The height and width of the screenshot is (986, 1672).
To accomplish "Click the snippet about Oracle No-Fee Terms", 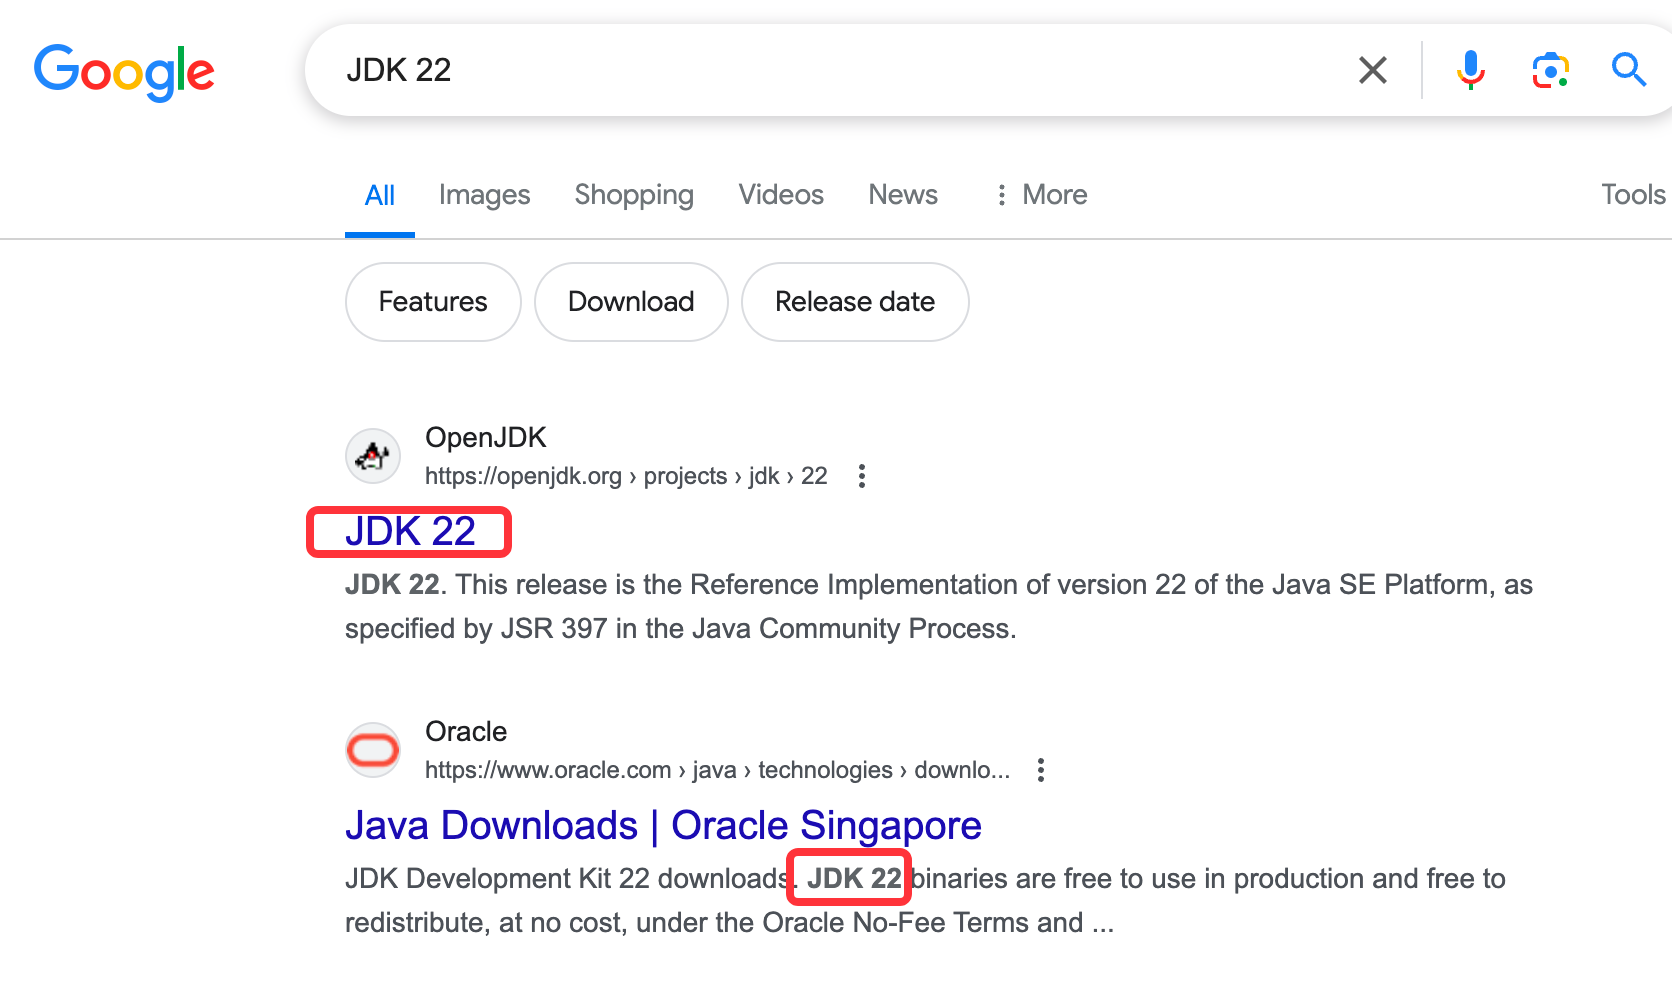I will [x=925, y=900].
